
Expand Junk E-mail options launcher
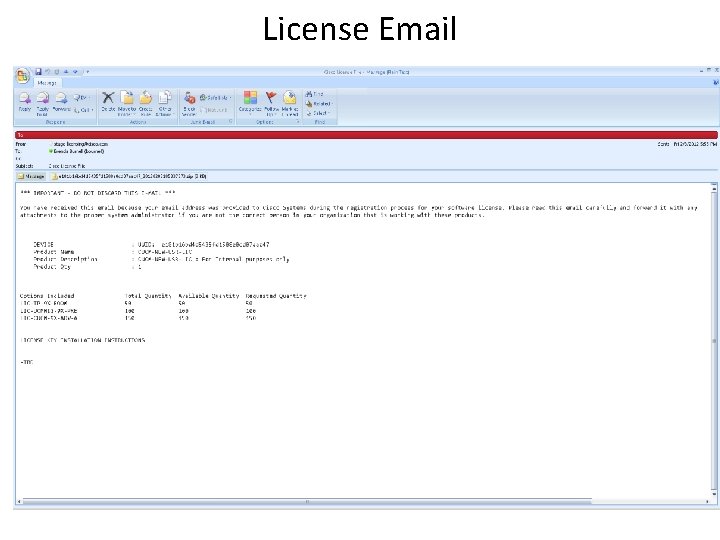(231, 122)
